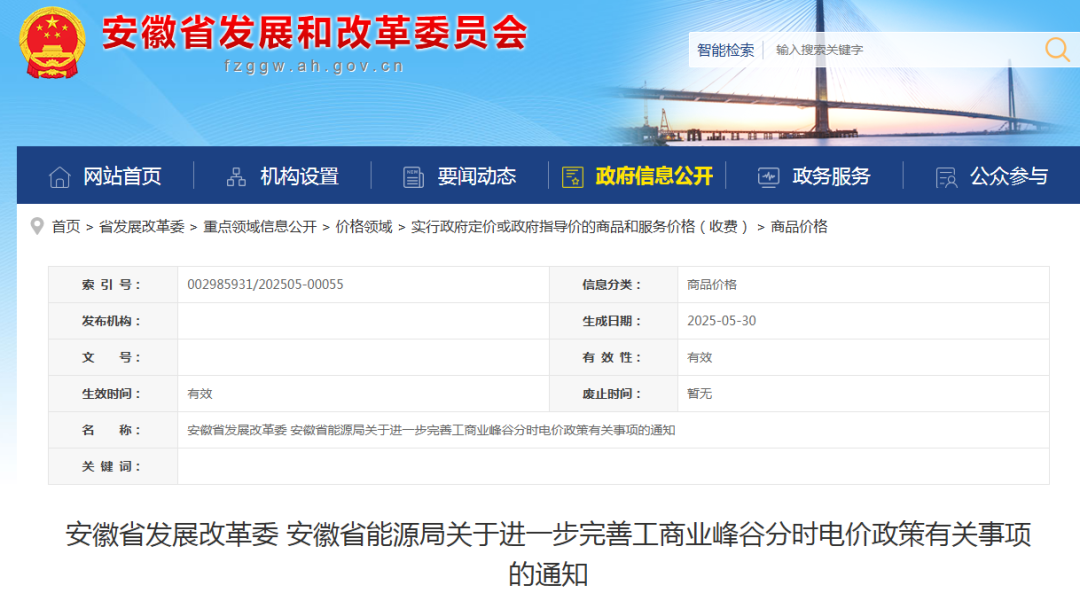Click 价格领域 breadcrumb link
The height and width of the screenshot is (593, 1080).
pos(364,227)
